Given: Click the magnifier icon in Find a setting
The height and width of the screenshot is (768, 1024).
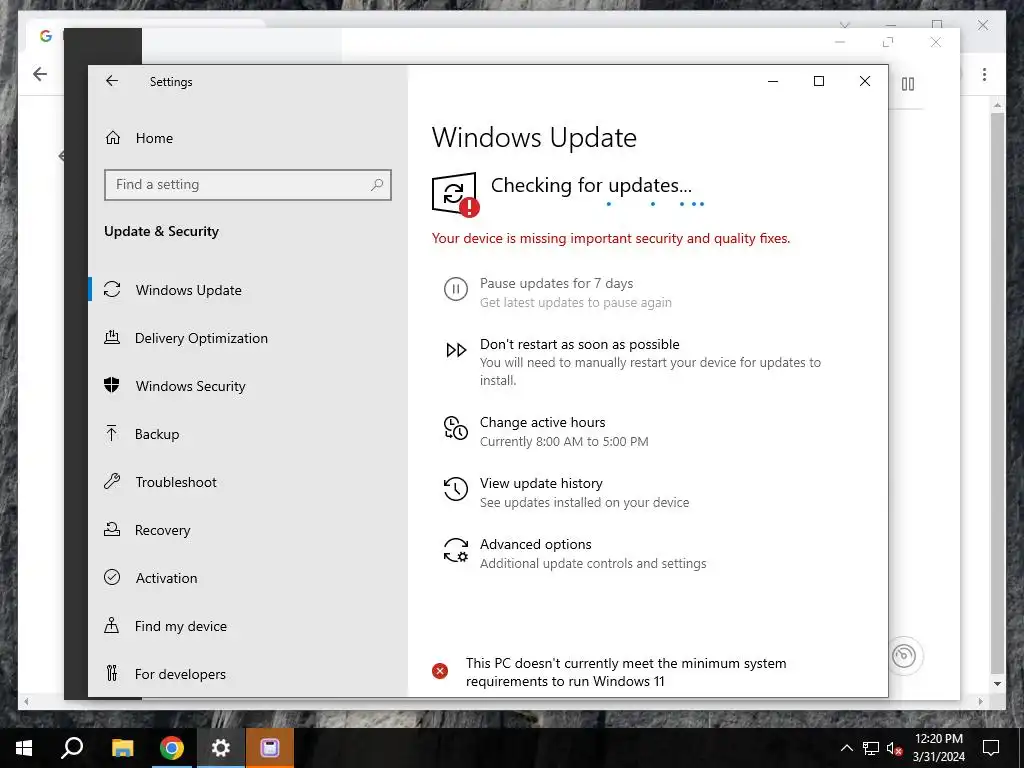Looking at the screenshot, I should [377, 185].
